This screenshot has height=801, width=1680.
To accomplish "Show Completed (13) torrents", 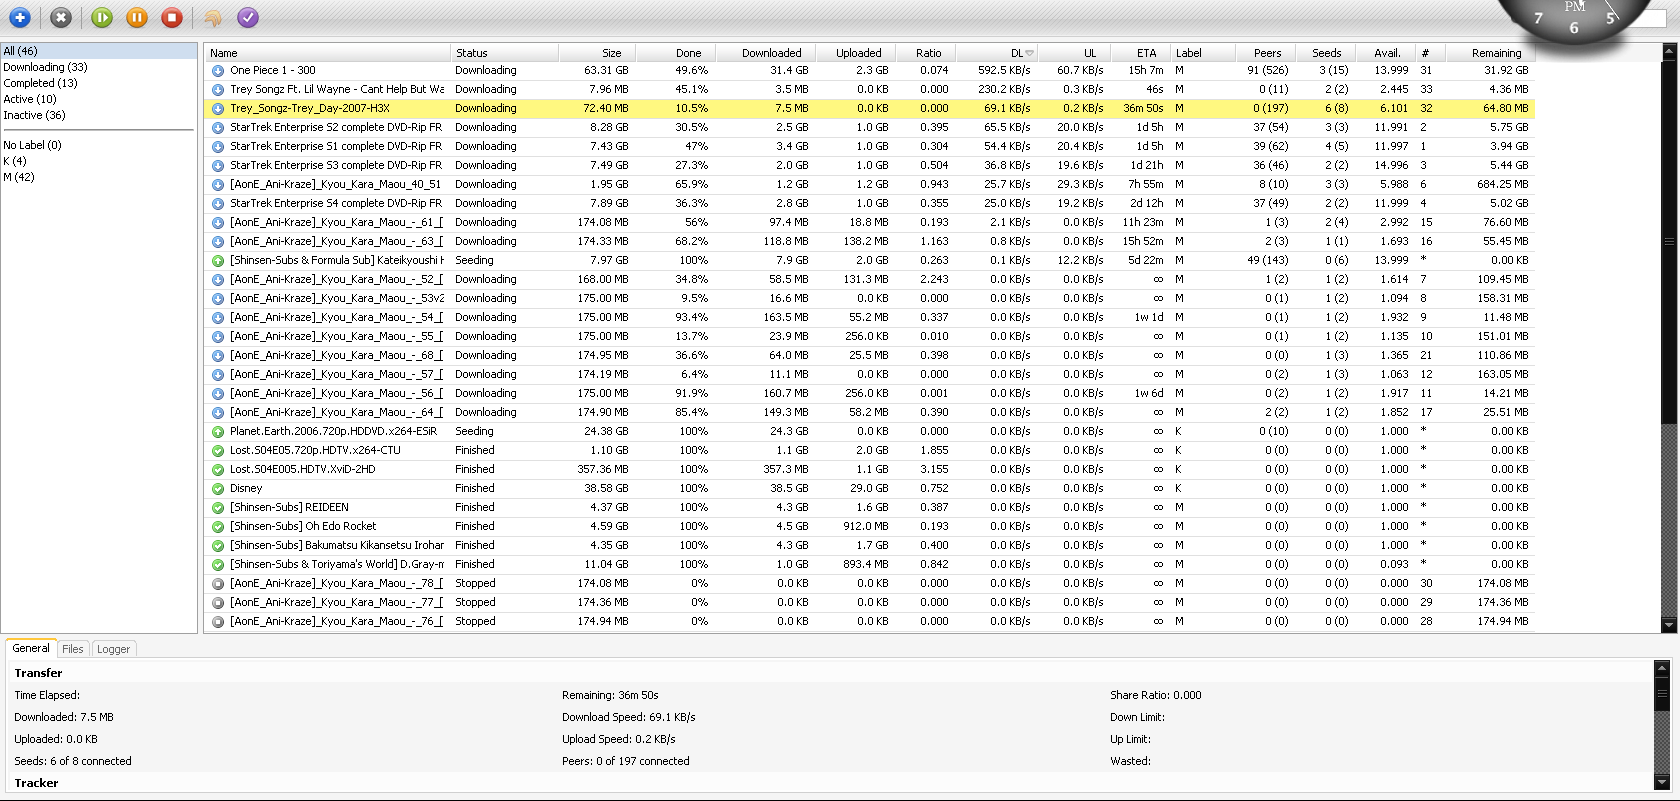I will [40, 83].
